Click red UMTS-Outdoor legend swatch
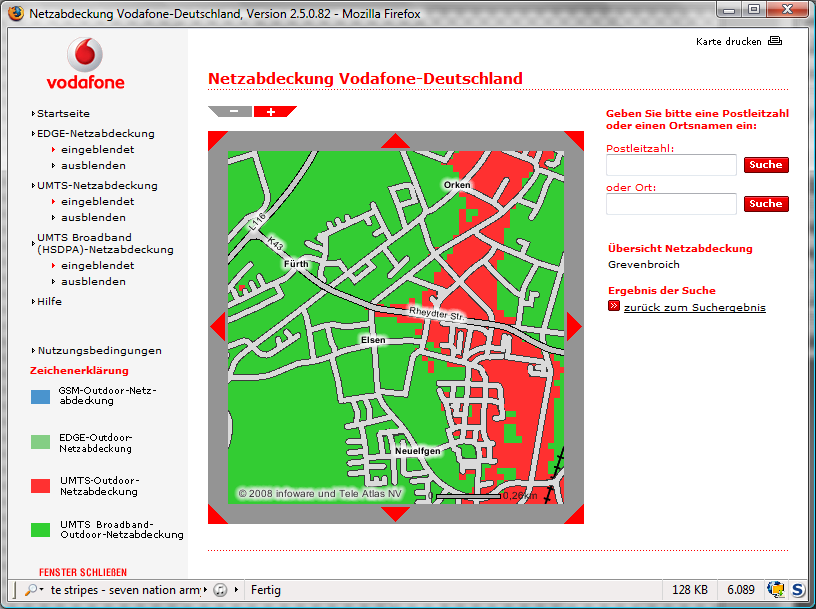 (x=41, y=486)
